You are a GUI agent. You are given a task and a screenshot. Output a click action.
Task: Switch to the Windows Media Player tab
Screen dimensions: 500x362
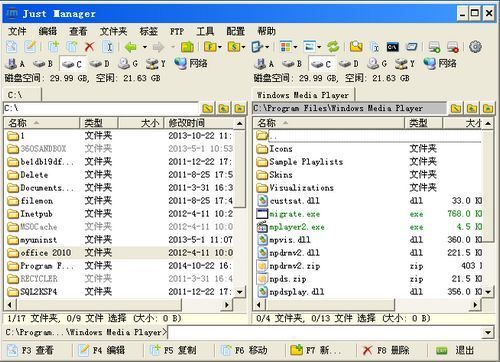pyautogui.click(x=303, y=95)
